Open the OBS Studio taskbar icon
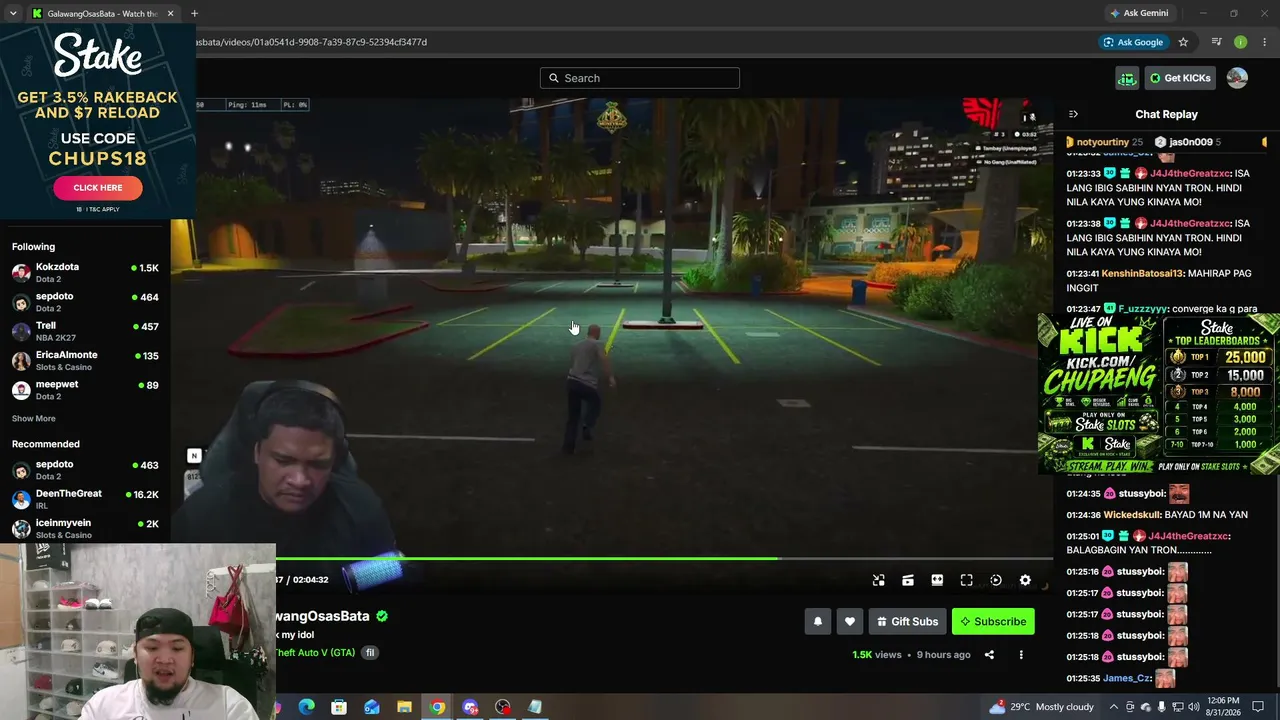 click(x=502, y=707)
